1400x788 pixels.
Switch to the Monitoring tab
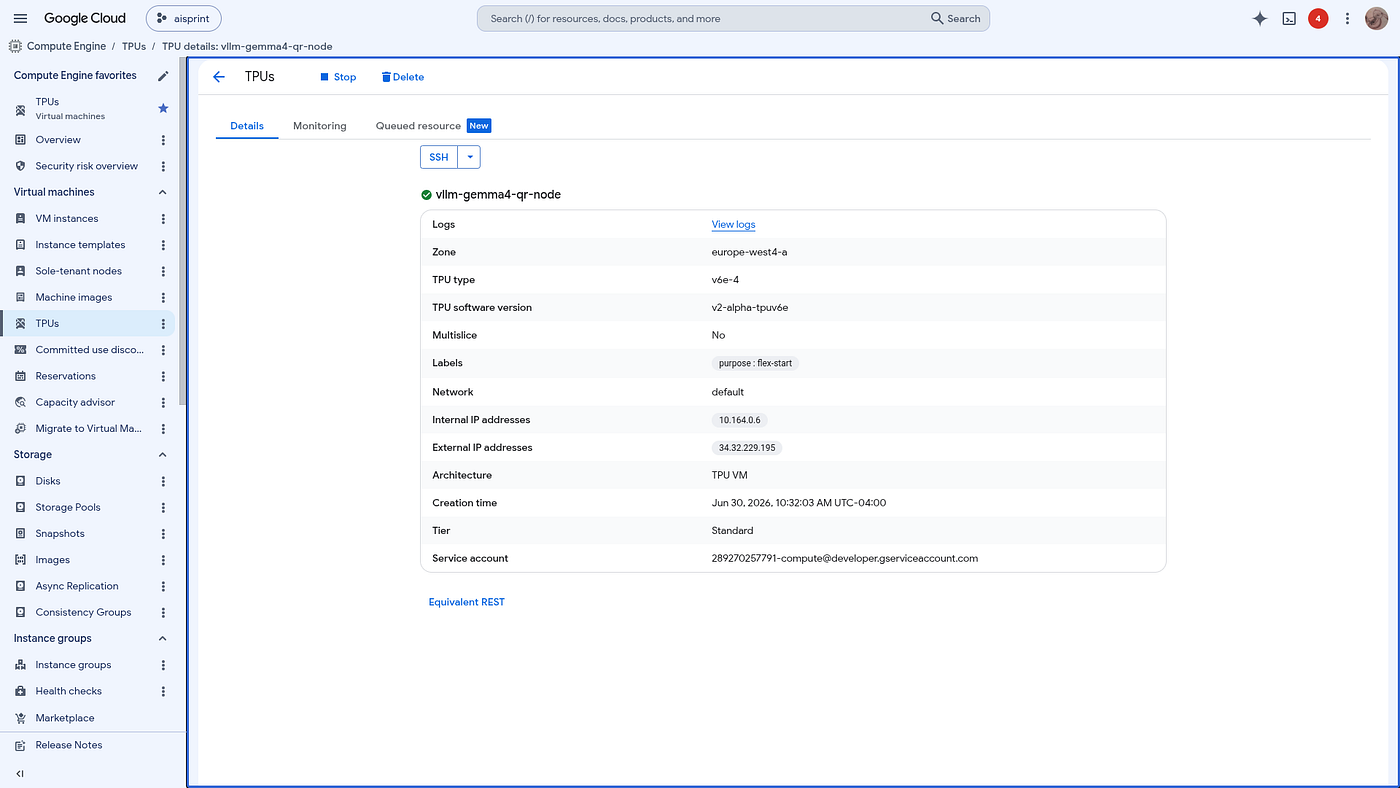pos(320,126)
